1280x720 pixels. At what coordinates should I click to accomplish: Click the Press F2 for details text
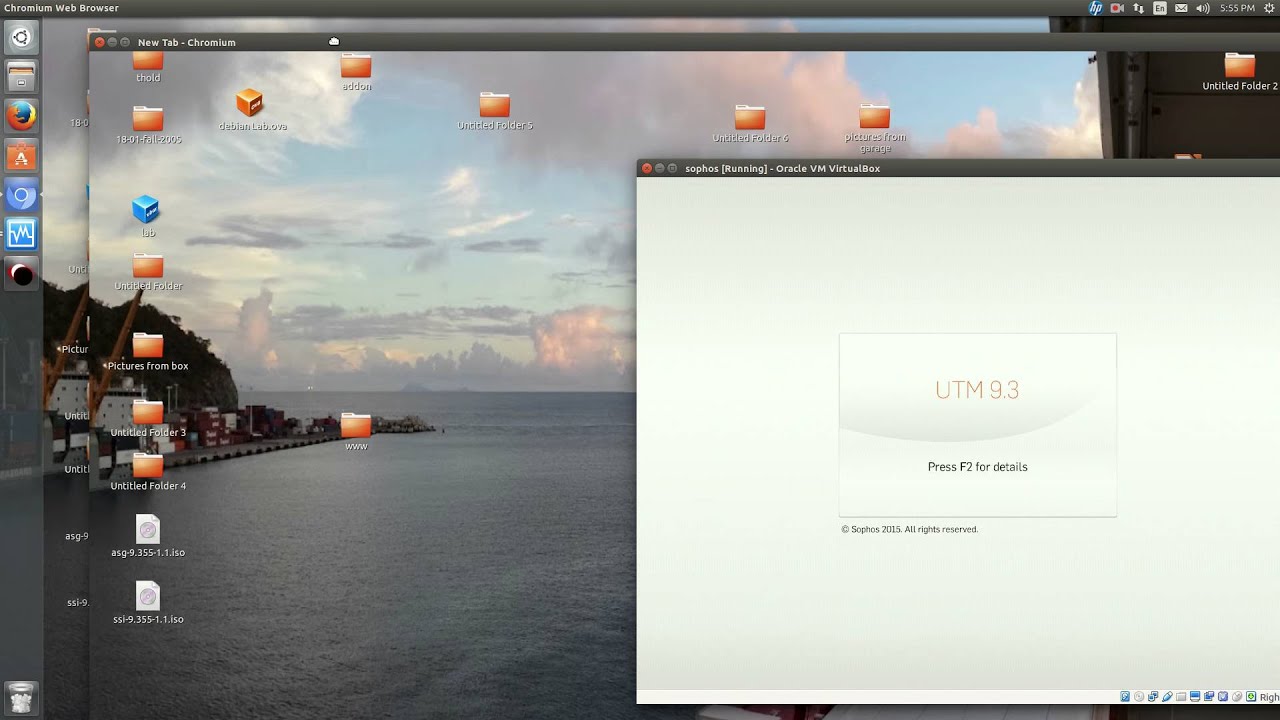pyautogui.click(x=978, y=467)
